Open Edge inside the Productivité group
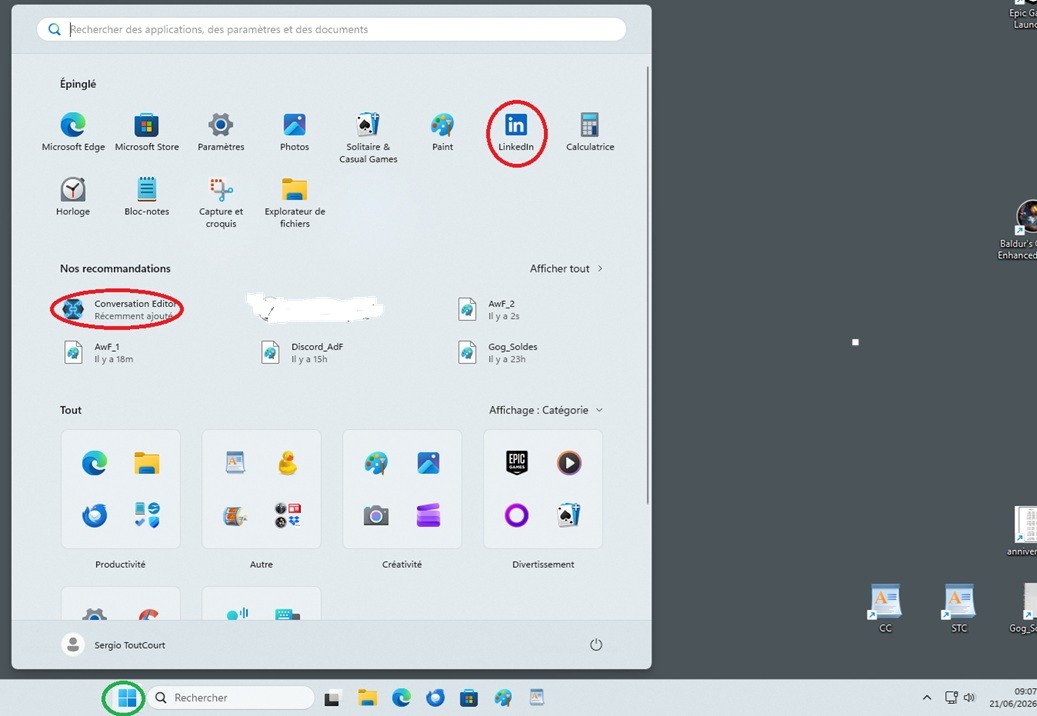This screenshot has width=1037, height=716. [95, 463]
